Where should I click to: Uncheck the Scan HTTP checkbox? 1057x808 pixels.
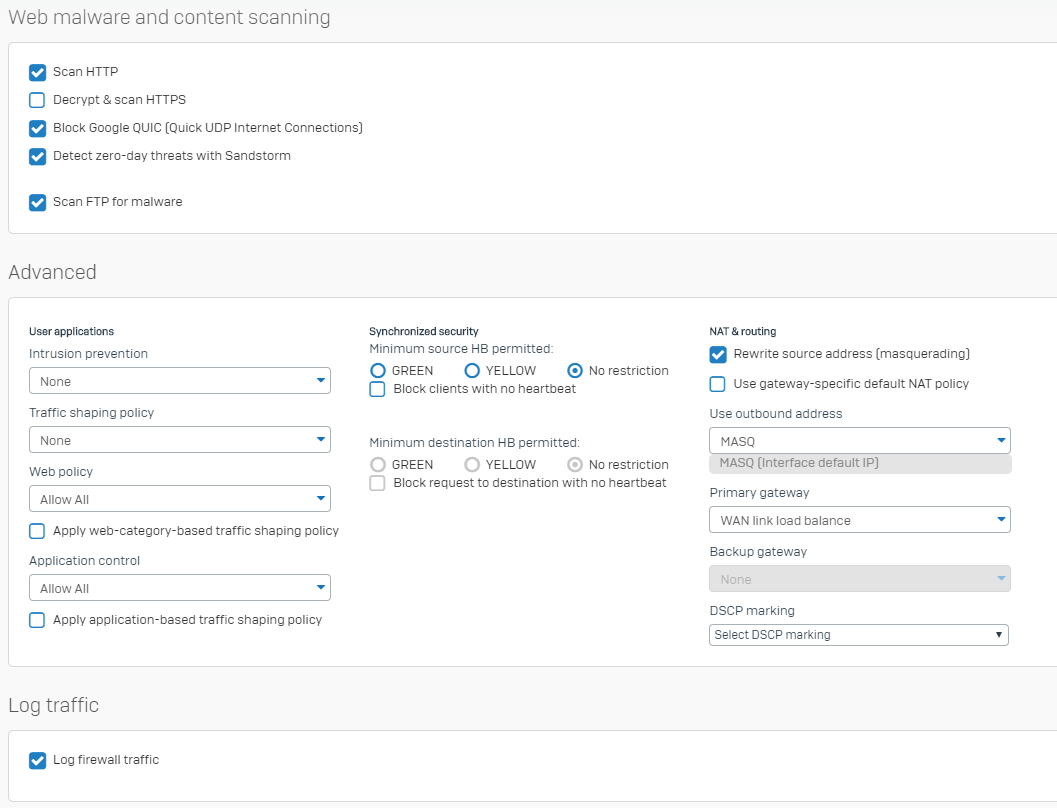pyautogui.click(x=38, y=72)
